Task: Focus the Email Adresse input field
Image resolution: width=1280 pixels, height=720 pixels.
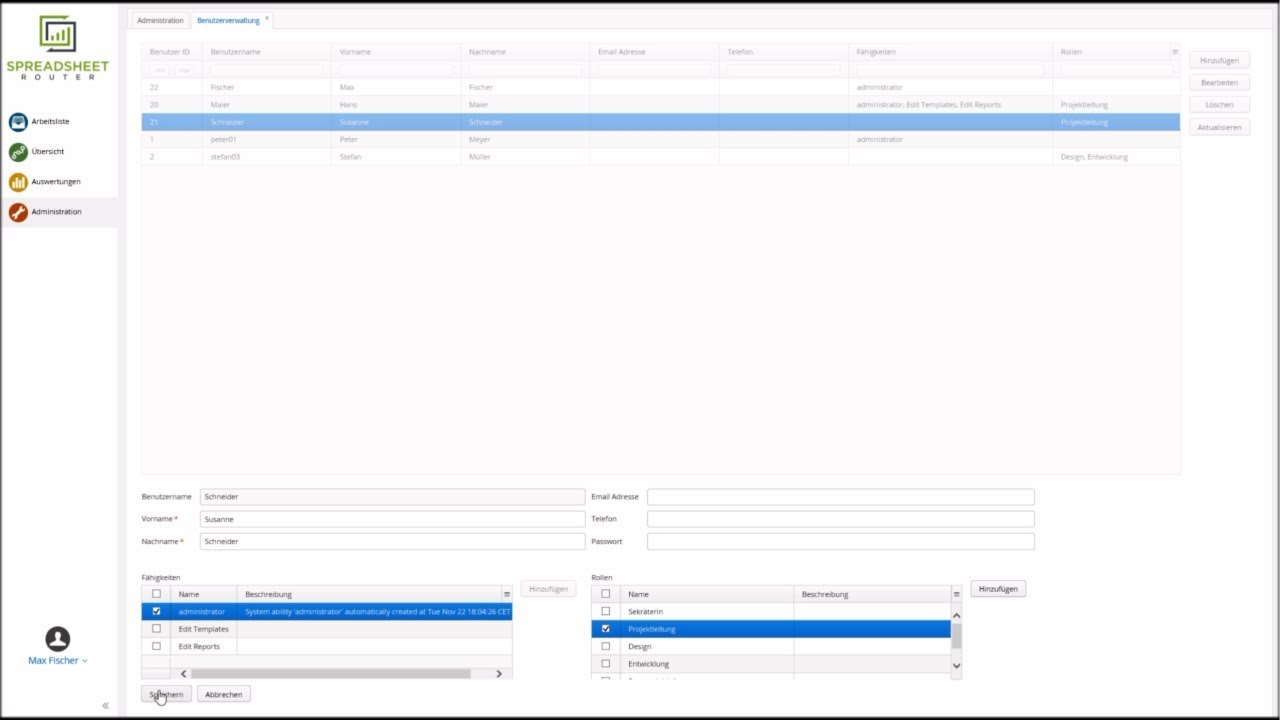Action: (840, 497)
